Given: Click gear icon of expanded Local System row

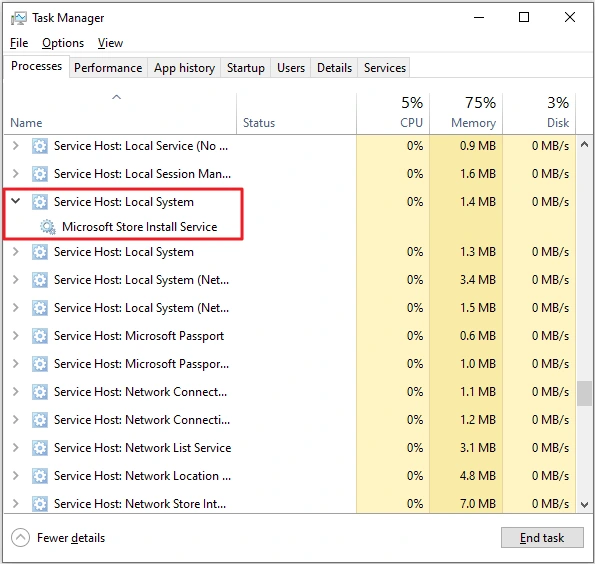Looking at the screenshot, I should point(40,202).
